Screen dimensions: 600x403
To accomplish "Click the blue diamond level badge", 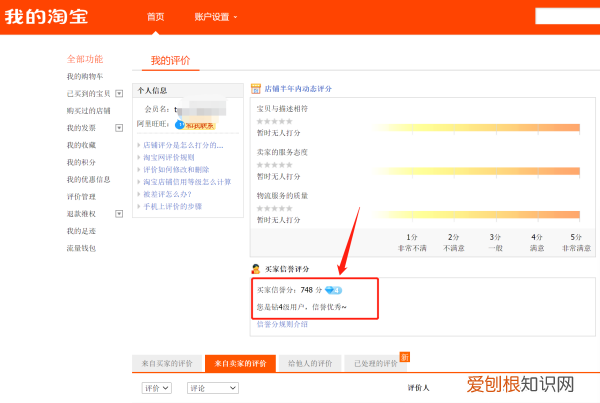I will [333, 290].
